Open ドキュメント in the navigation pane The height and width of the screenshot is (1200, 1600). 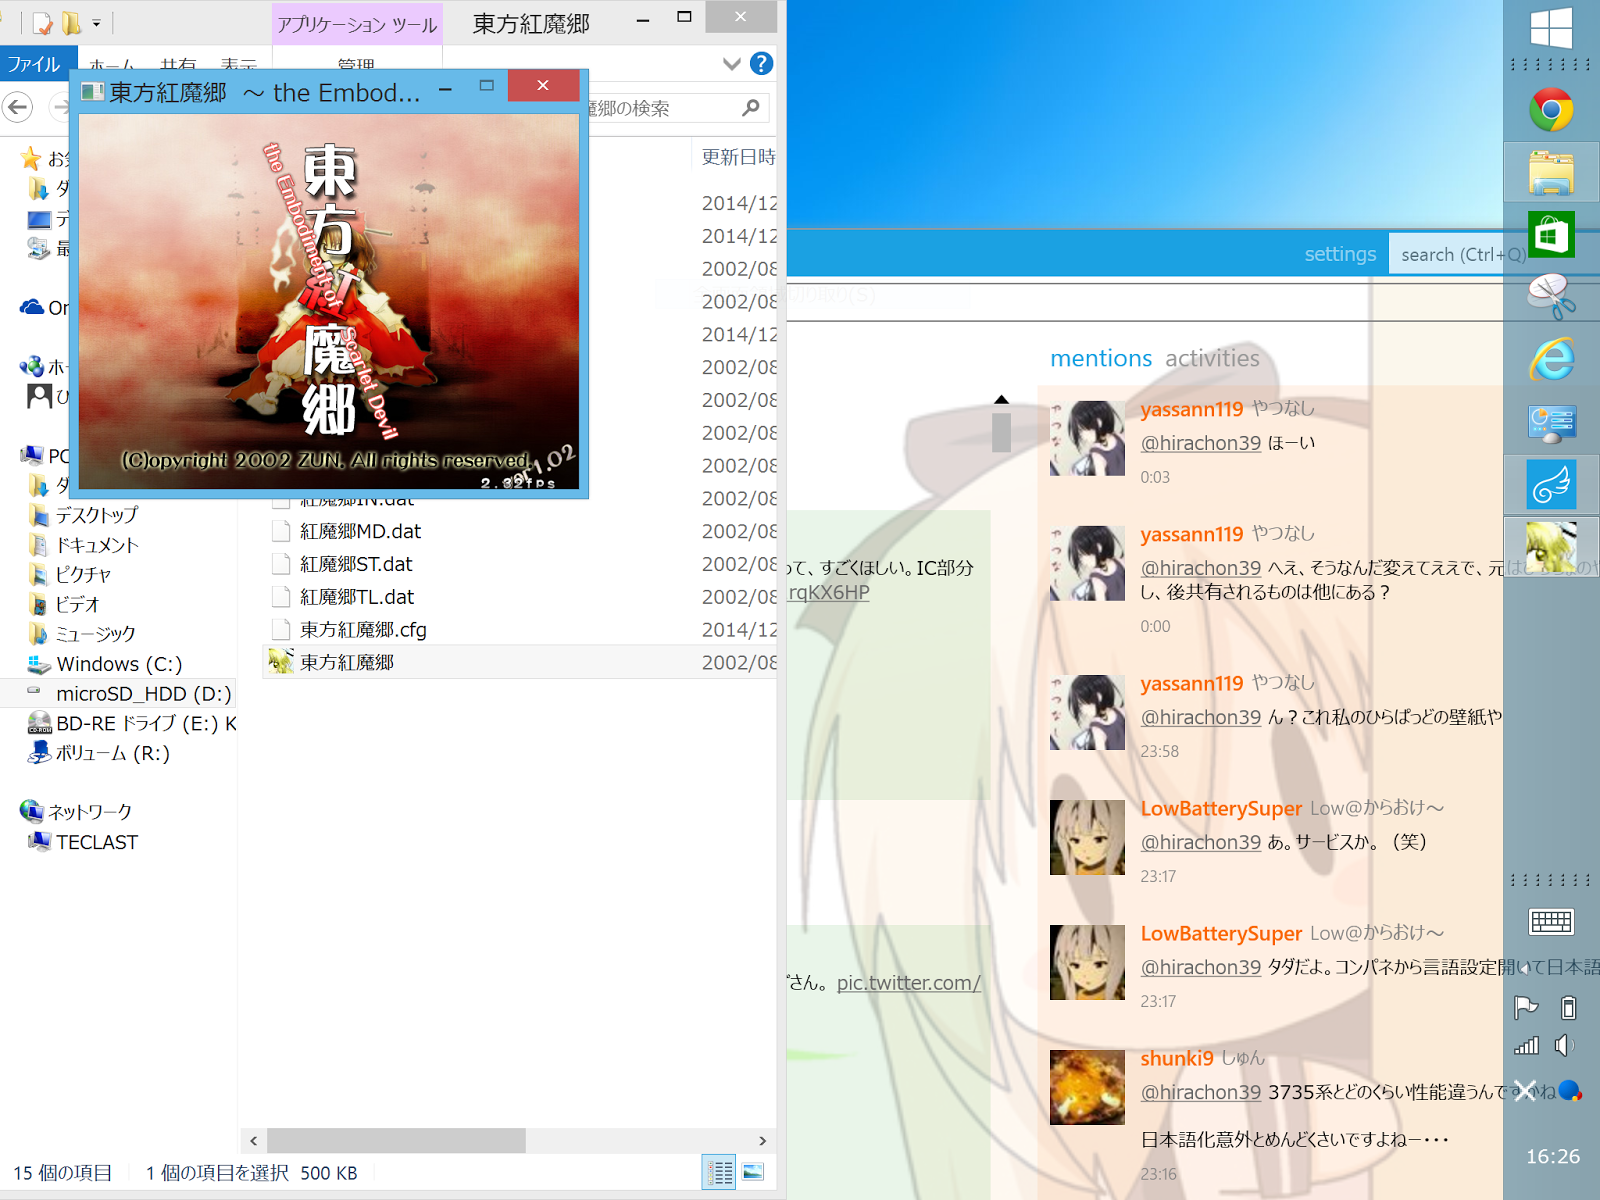(97, 545)
